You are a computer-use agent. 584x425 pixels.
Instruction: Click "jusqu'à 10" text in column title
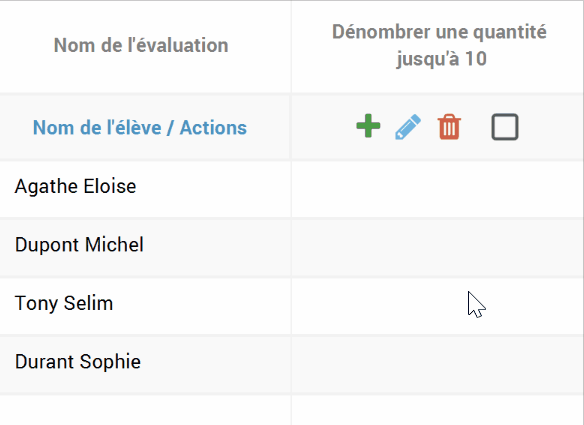click(441, 59)
